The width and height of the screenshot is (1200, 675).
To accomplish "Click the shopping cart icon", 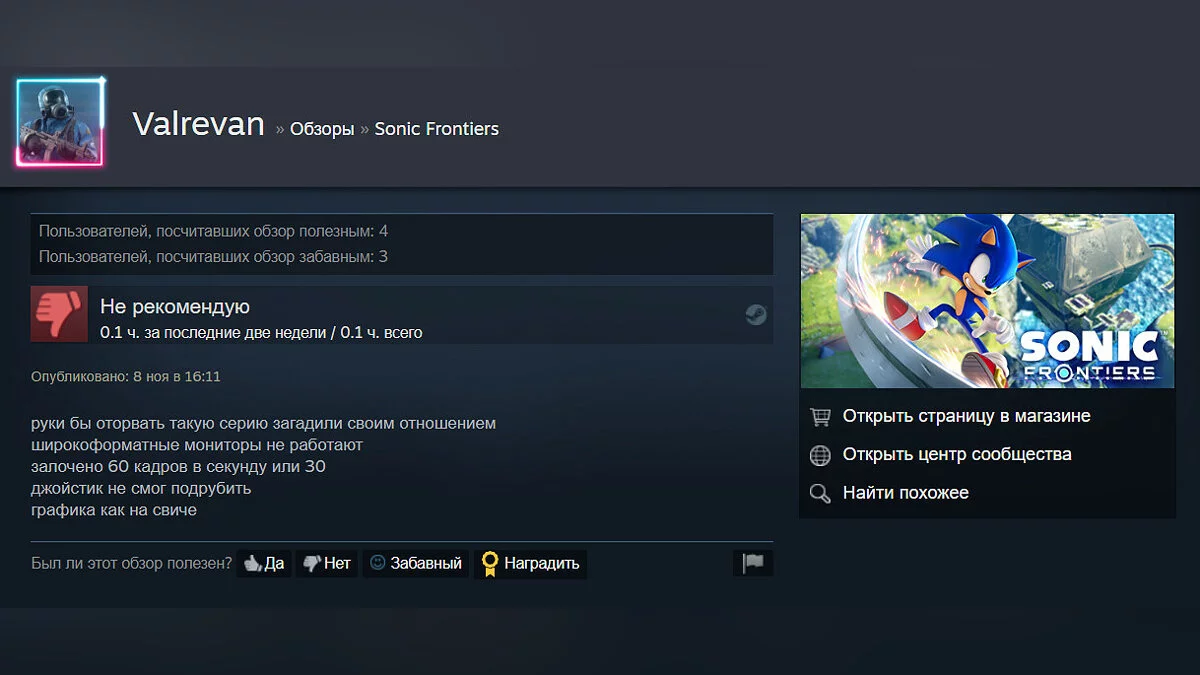I will click(x=820, y=416).
